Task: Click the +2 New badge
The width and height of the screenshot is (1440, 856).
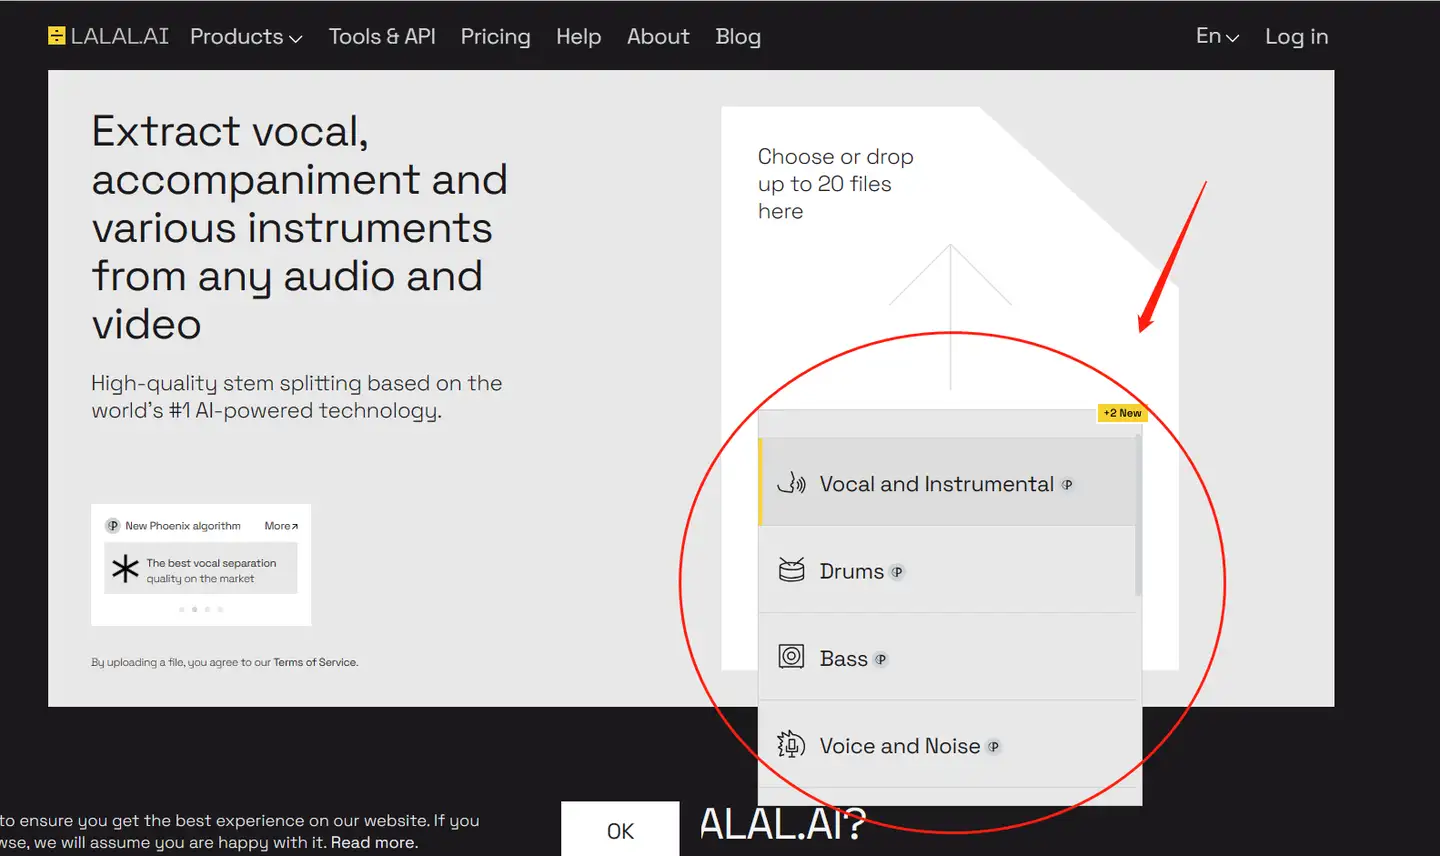Action: click(1122, 413)
